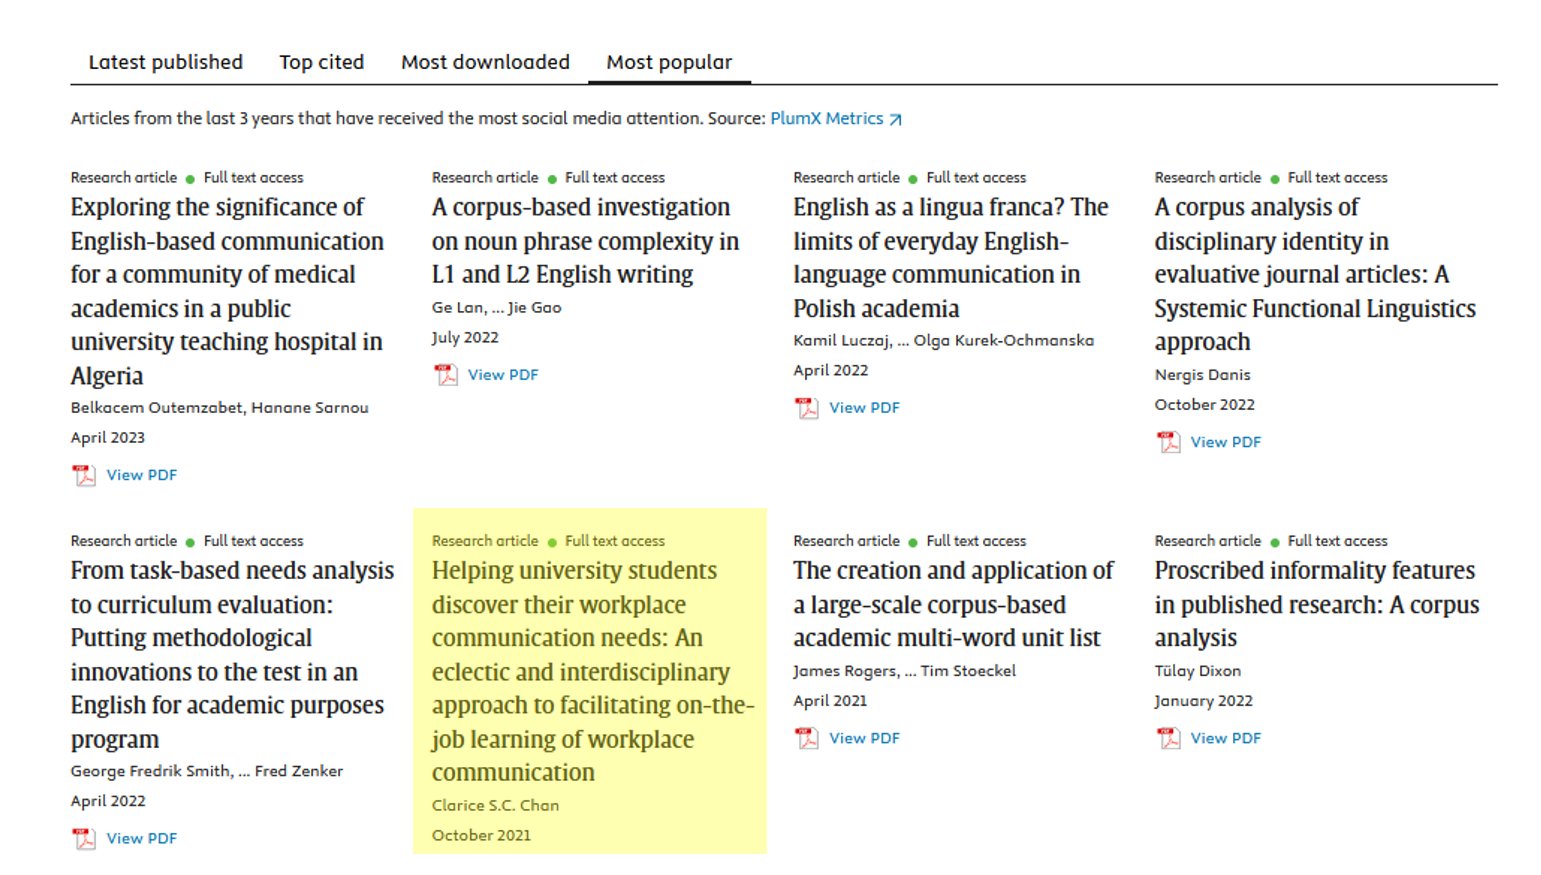The image size is (1541, 875).
Task: View PDF of James Rogers article
Action: click(x=864, y=738)
